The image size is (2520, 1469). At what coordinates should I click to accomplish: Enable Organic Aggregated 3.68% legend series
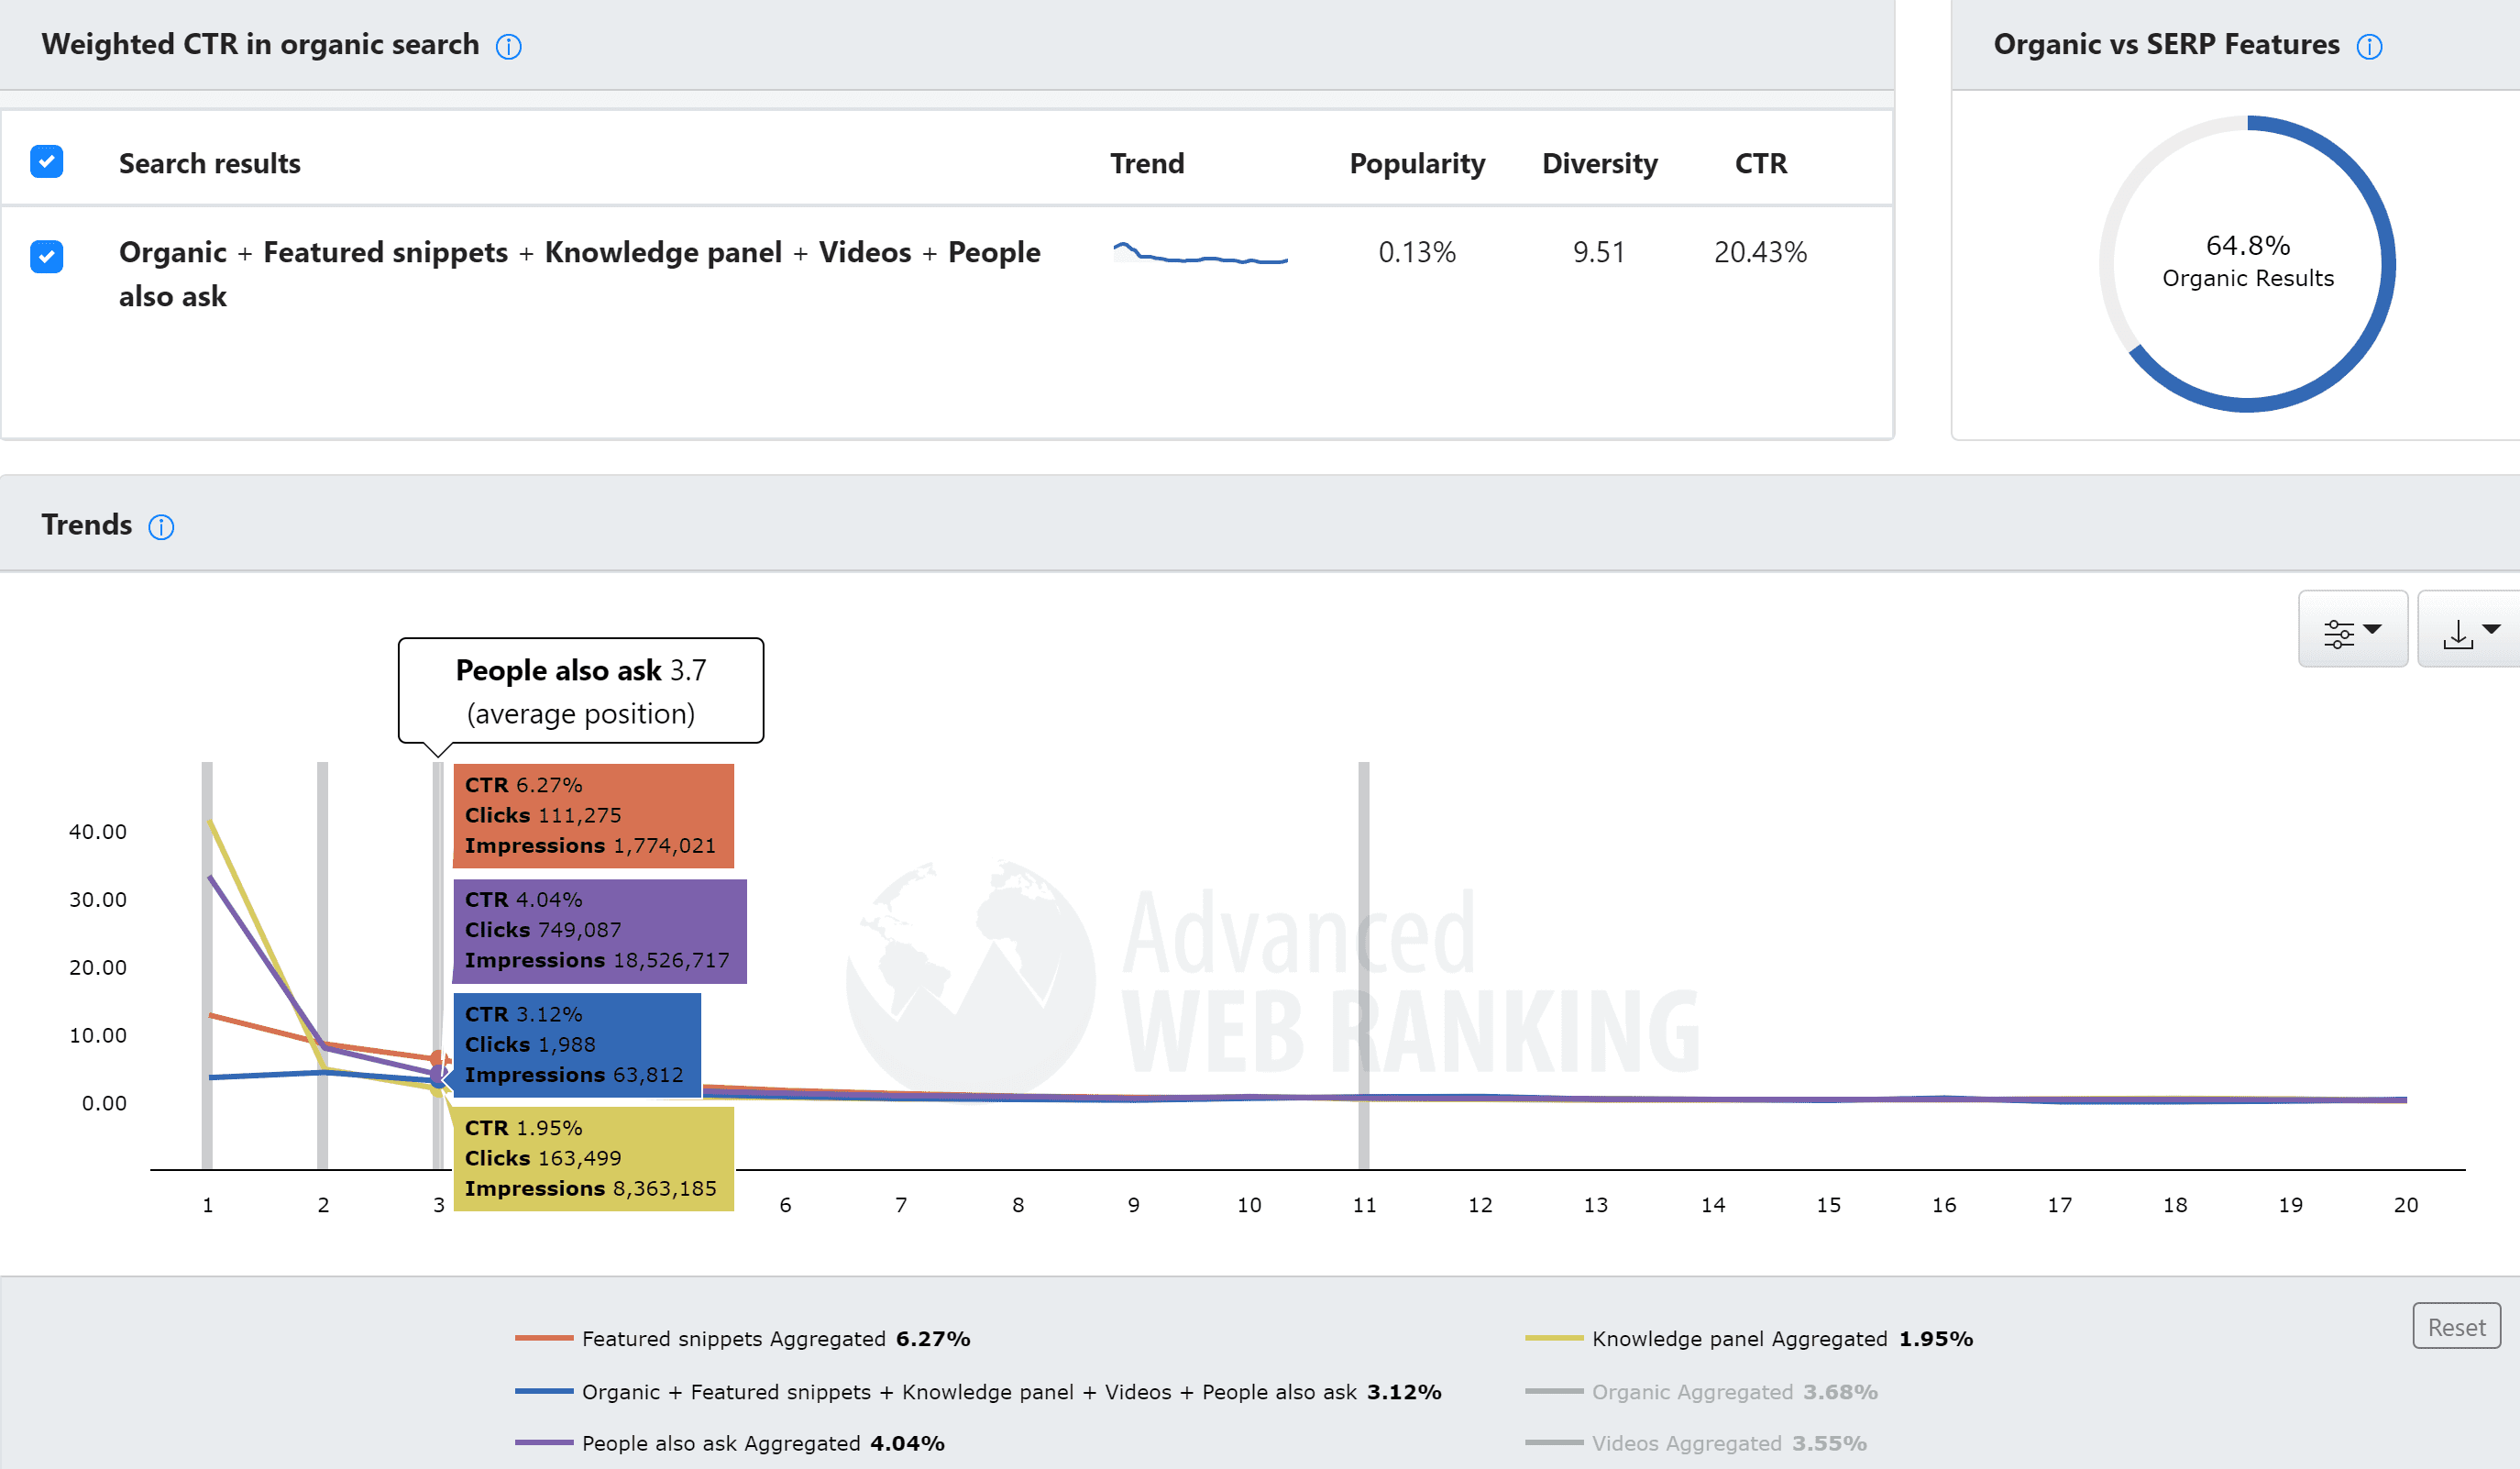[x=1701, y=1392]
